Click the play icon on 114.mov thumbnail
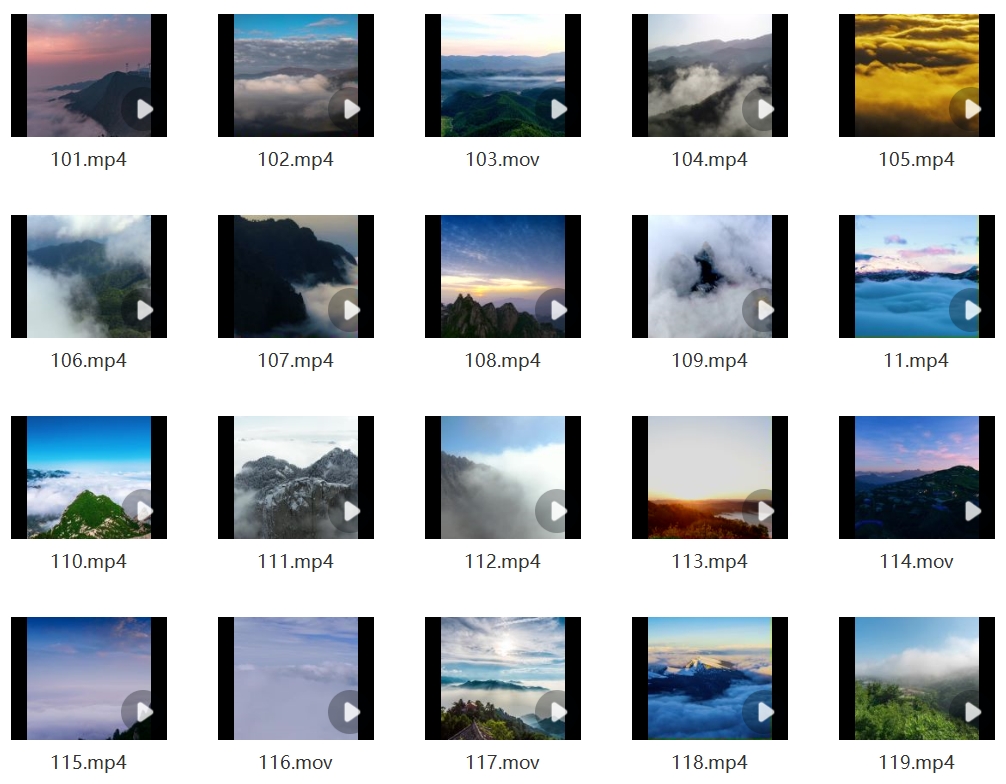The height and width of the screenshot is (784, 1006). click(971, 511)
